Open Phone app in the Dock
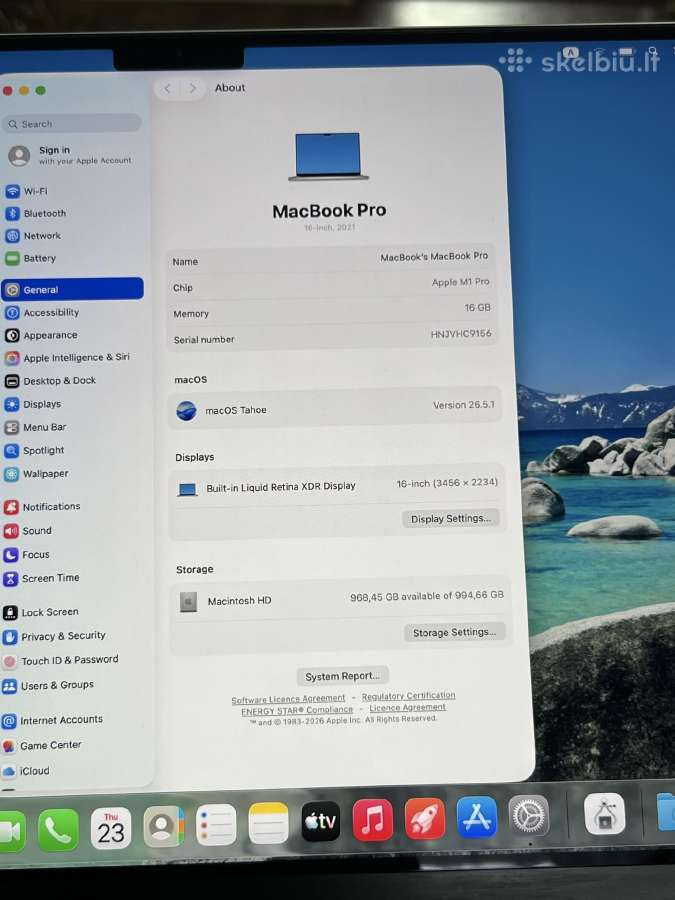Image resolution: width=675 pixels, height=900 pixels. [x=59, y=829]
